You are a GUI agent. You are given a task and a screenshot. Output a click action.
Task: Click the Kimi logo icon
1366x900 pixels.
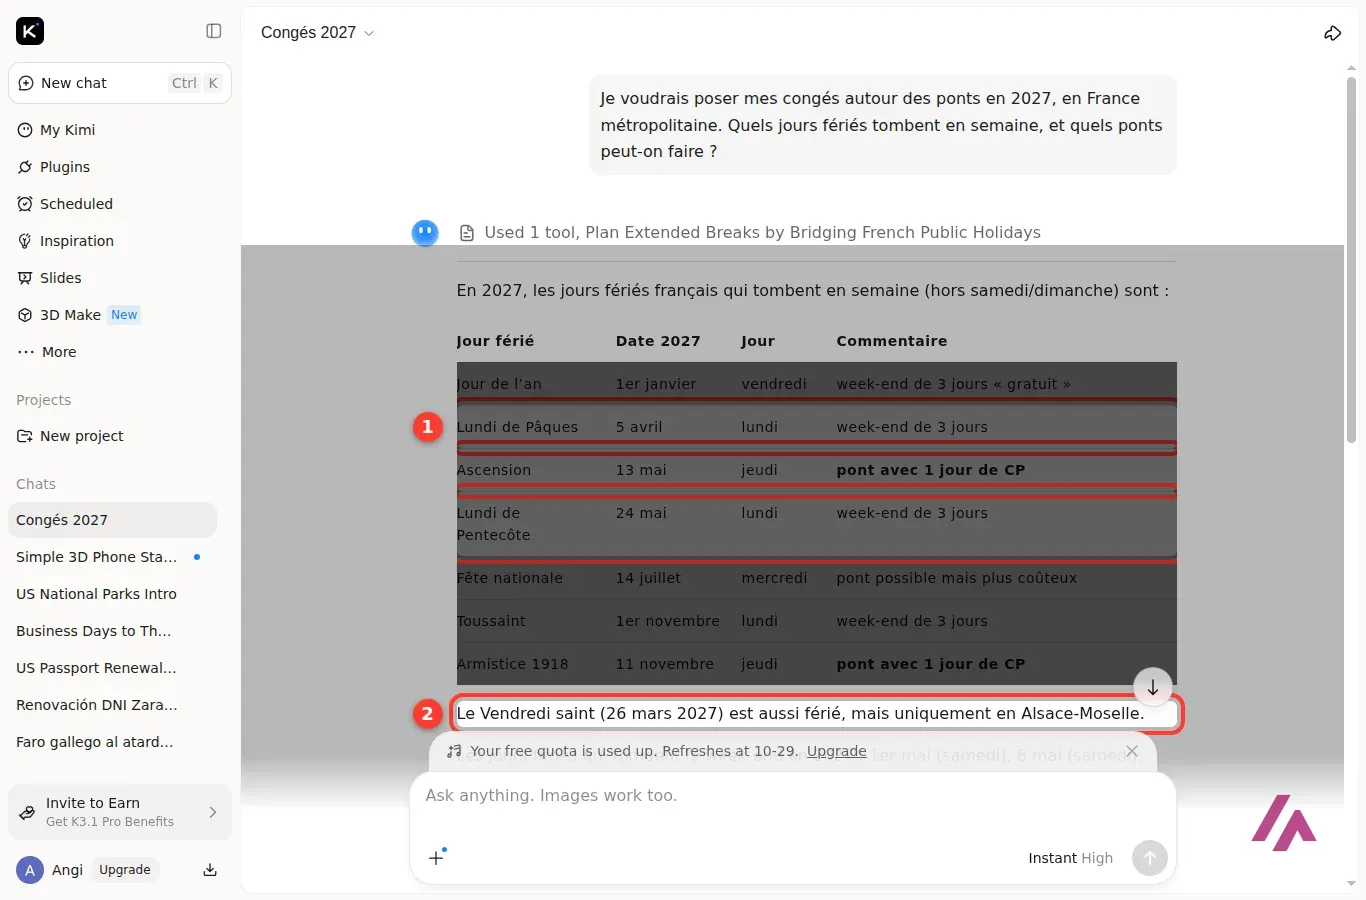(x=30, y=32)
